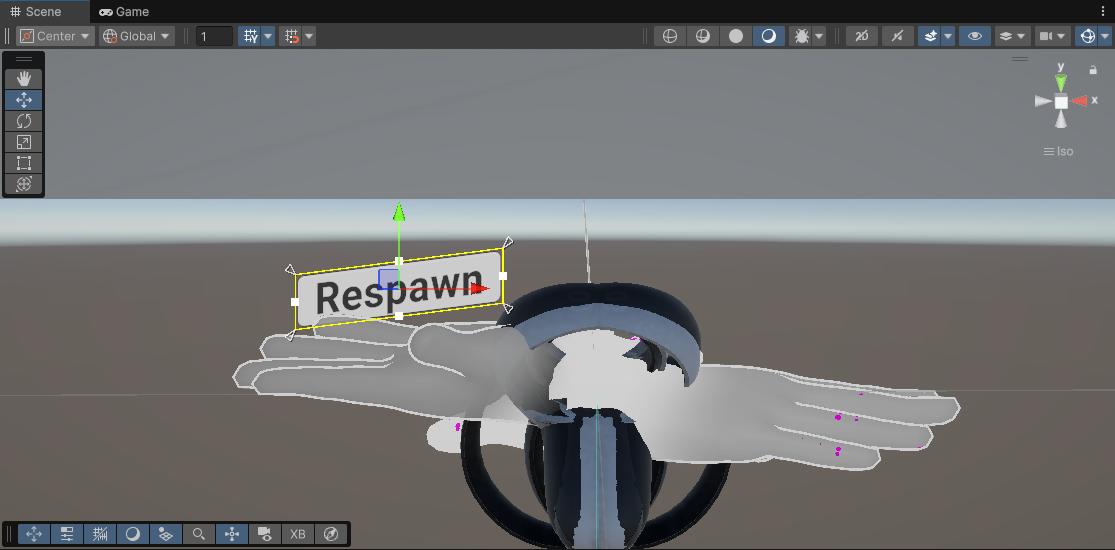Viewport: 1115px width, 550px height.
Task: Select Shaded Wireframe draw mode
Action: (703, 36)
